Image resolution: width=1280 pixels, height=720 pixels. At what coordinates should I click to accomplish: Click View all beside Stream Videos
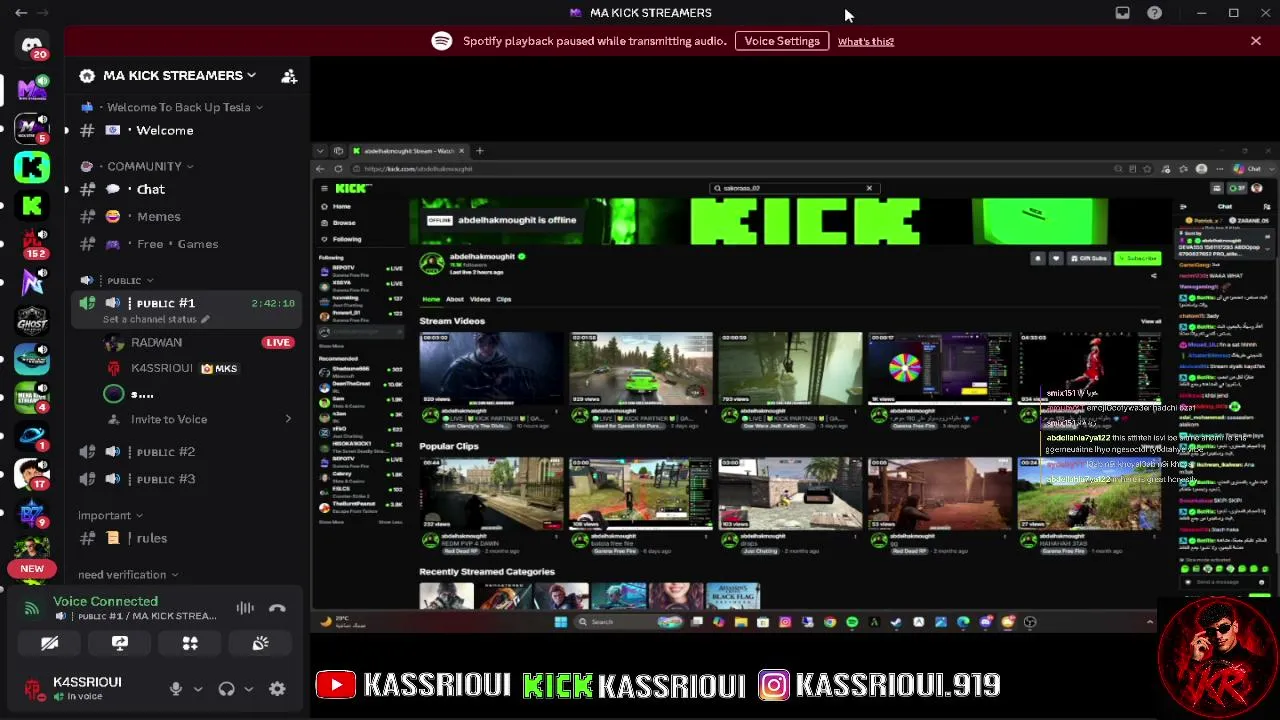coord(1151,321)
